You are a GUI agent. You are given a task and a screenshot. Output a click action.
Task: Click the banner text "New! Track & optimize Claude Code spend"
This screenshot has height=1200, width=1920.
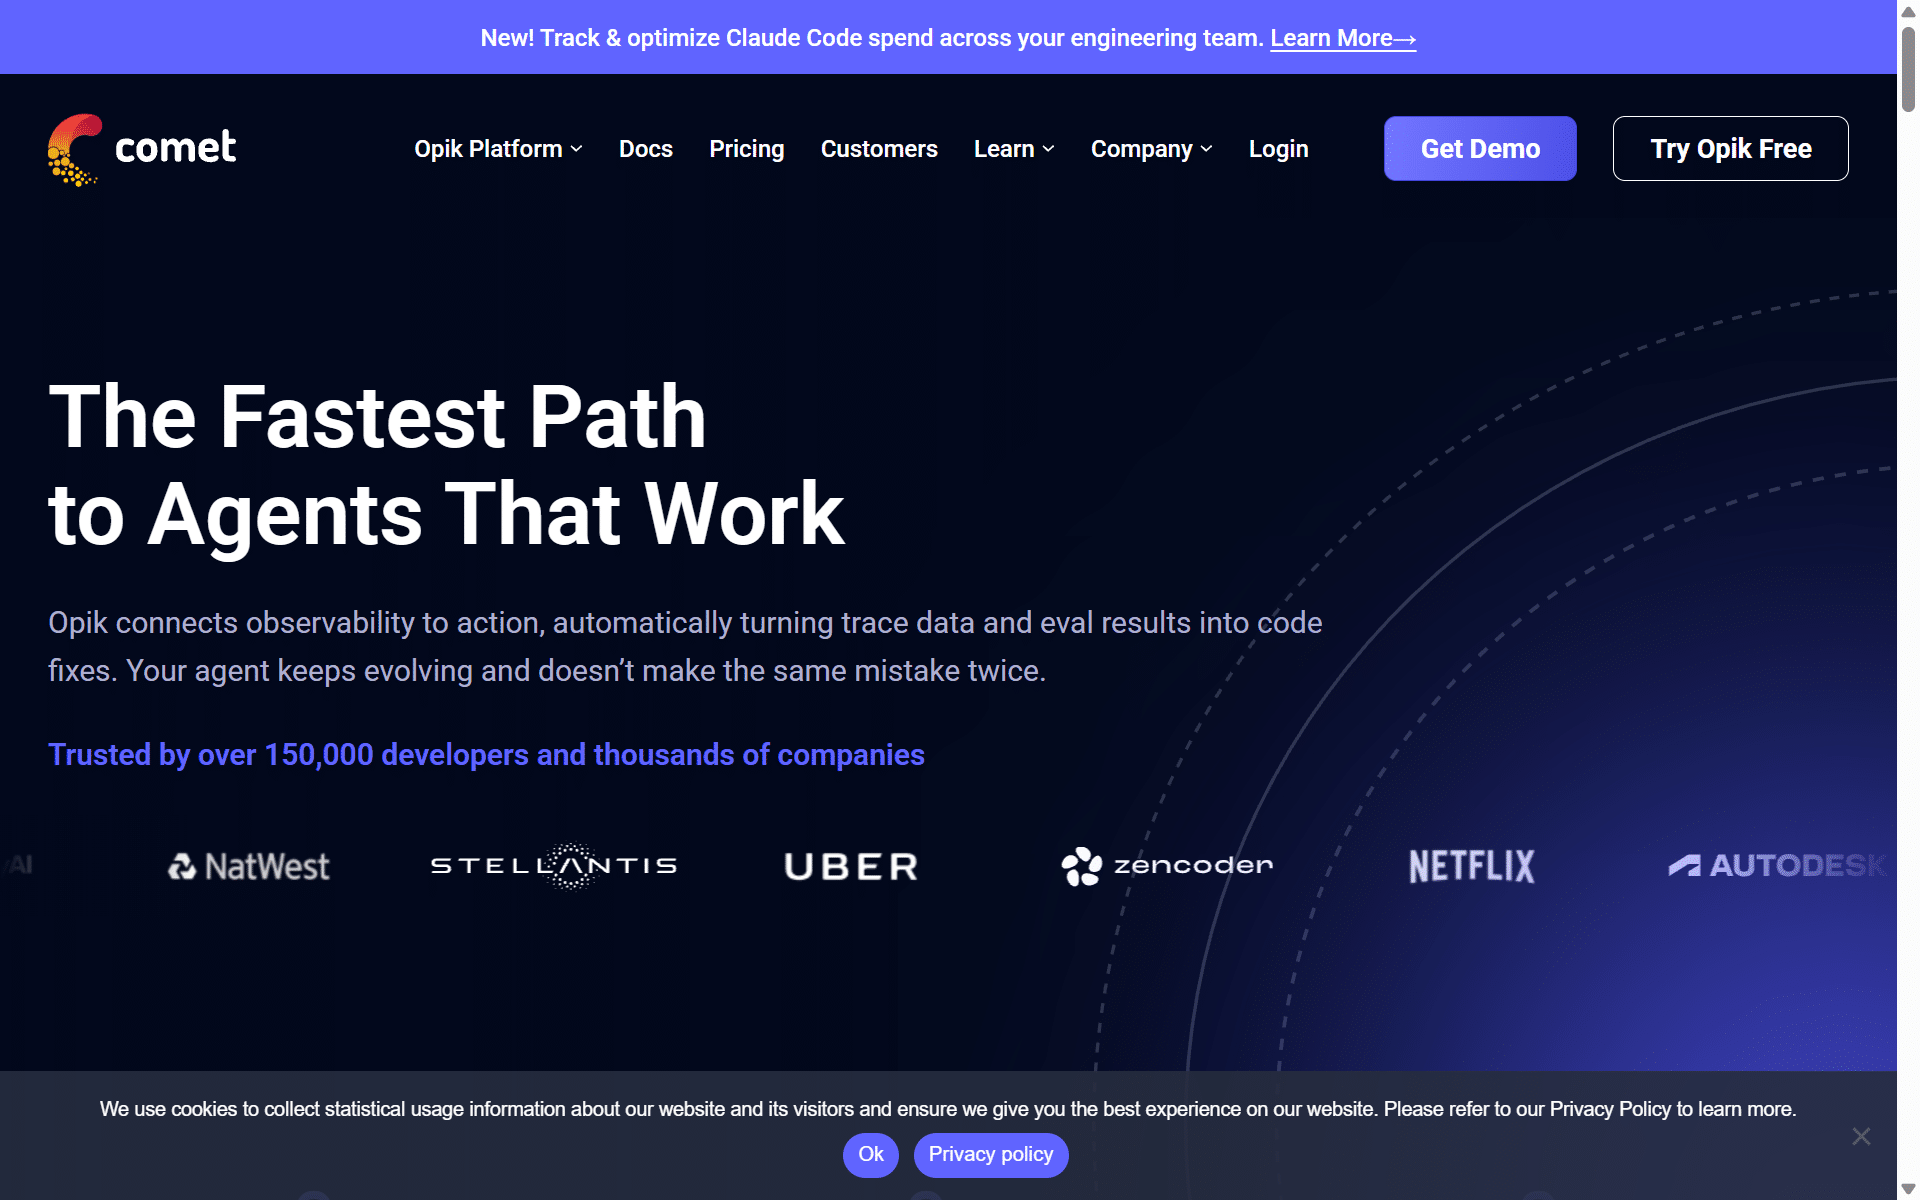pyautogui.click(x=872, y=38)
